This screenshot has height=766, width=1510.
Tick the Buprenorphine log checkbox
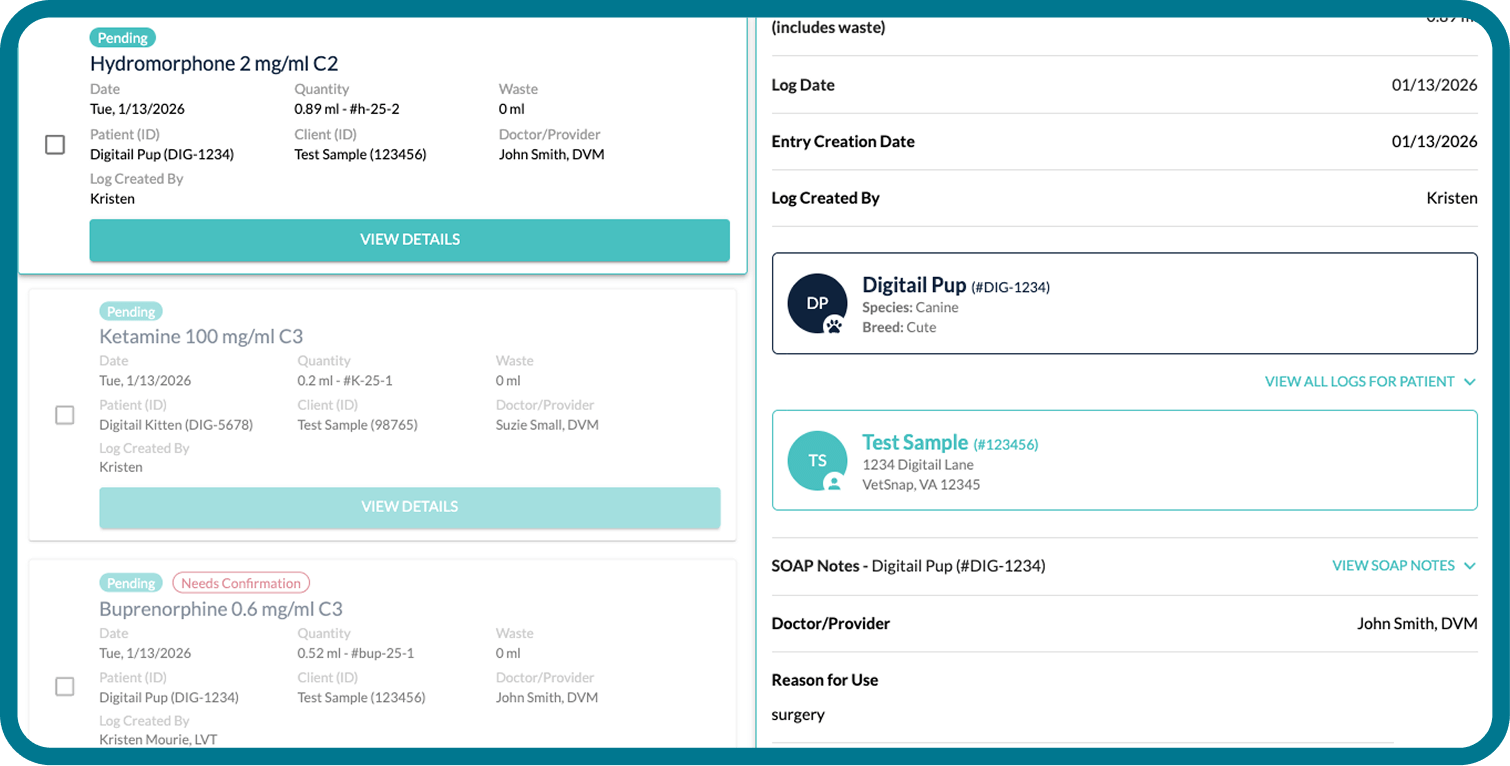point(65,687)
